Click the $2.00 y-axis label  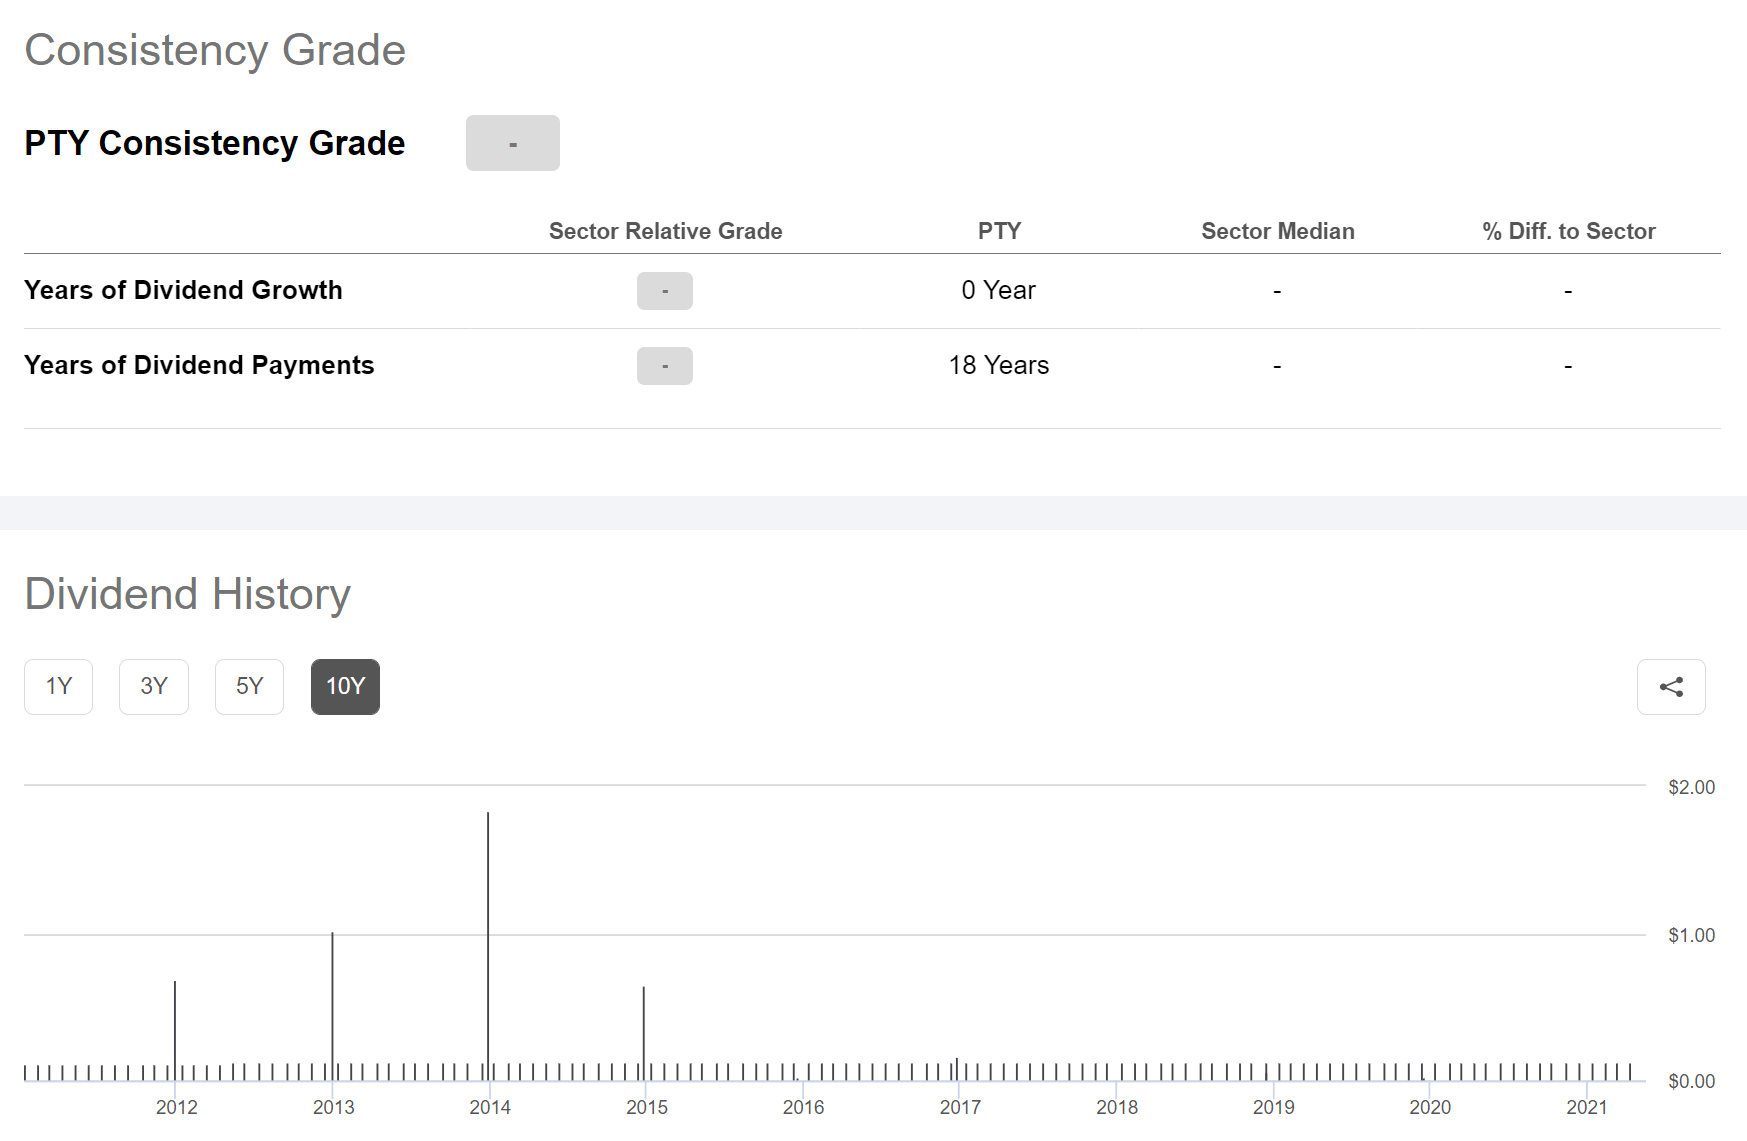[1691, 787]
